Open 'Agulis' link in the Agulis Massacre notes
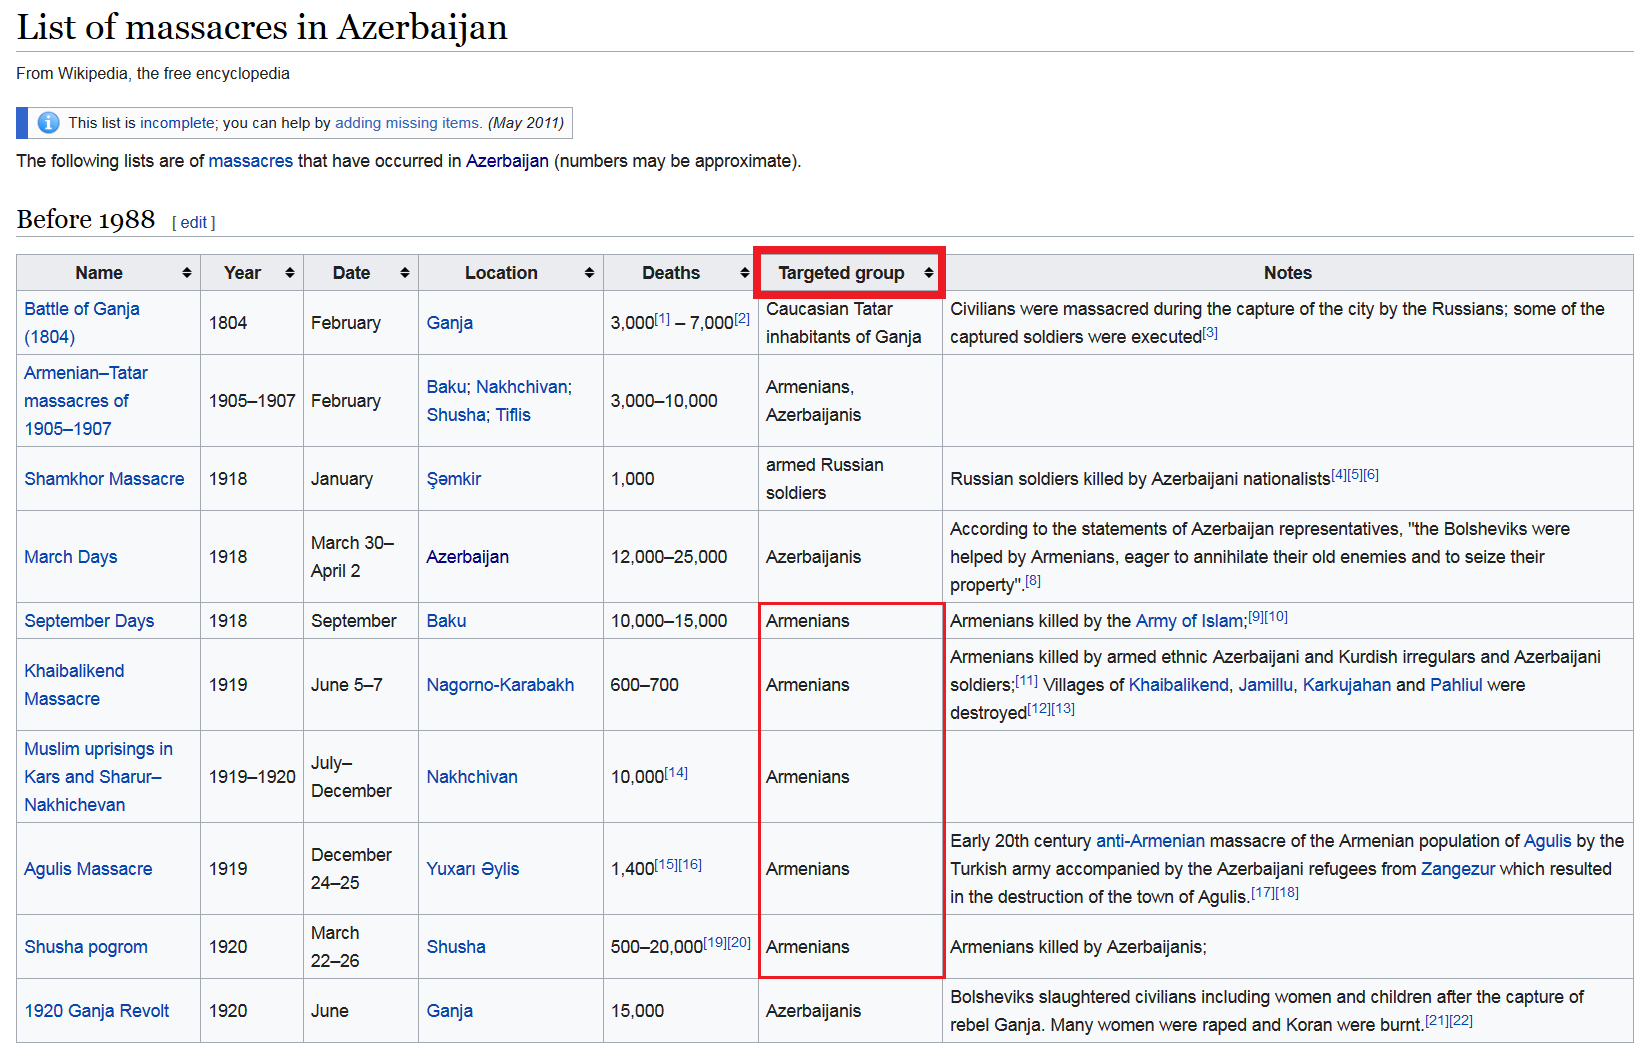Screen dimensions: 1646x1057 click(x=1547, y=841)
